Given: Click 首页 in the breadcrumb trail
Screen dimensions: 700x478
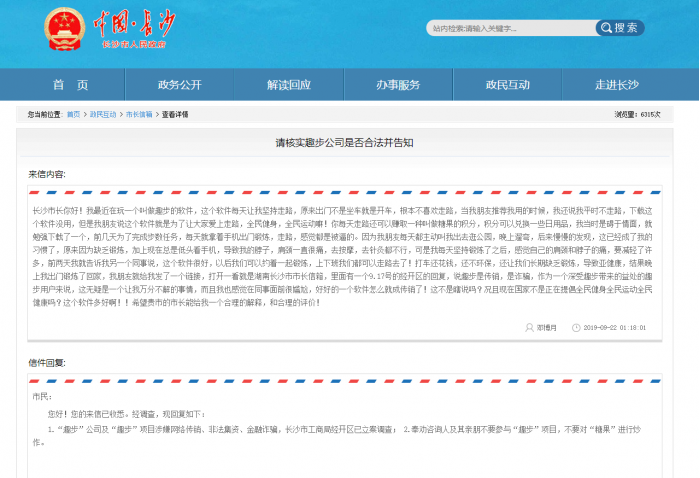Looking at the screenshot, I should coord(73,115).
